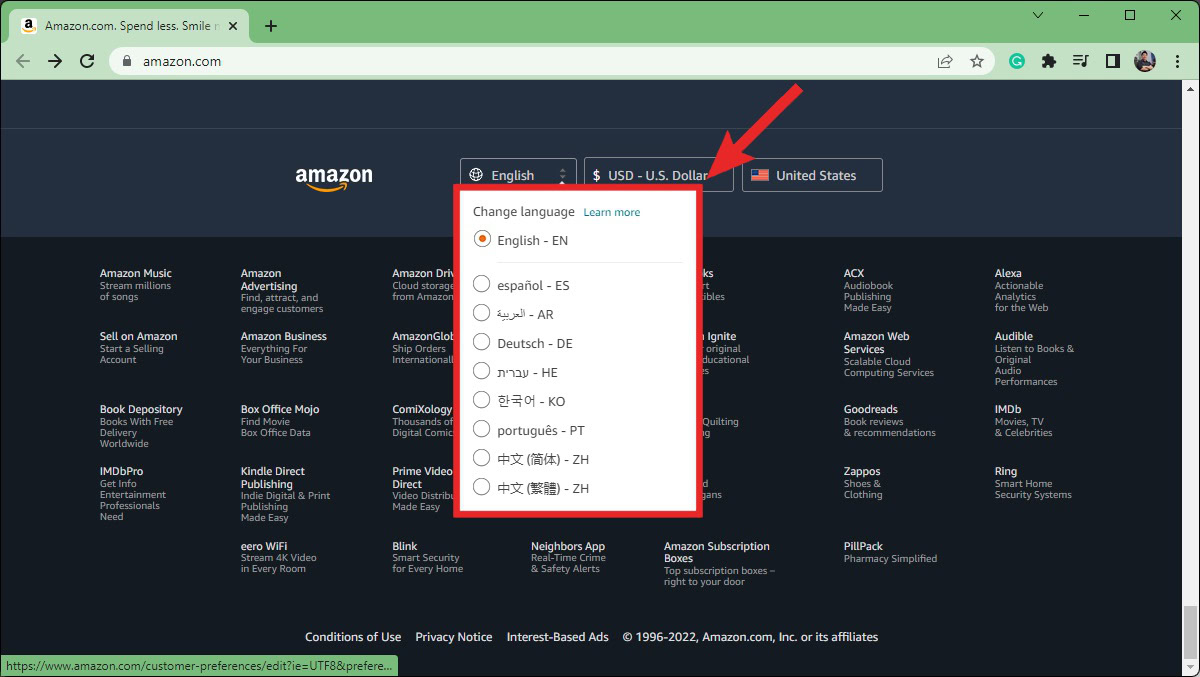1200x677 pixels.
Task: Open the Neighbors App link
Action: [x=568, y=558]
